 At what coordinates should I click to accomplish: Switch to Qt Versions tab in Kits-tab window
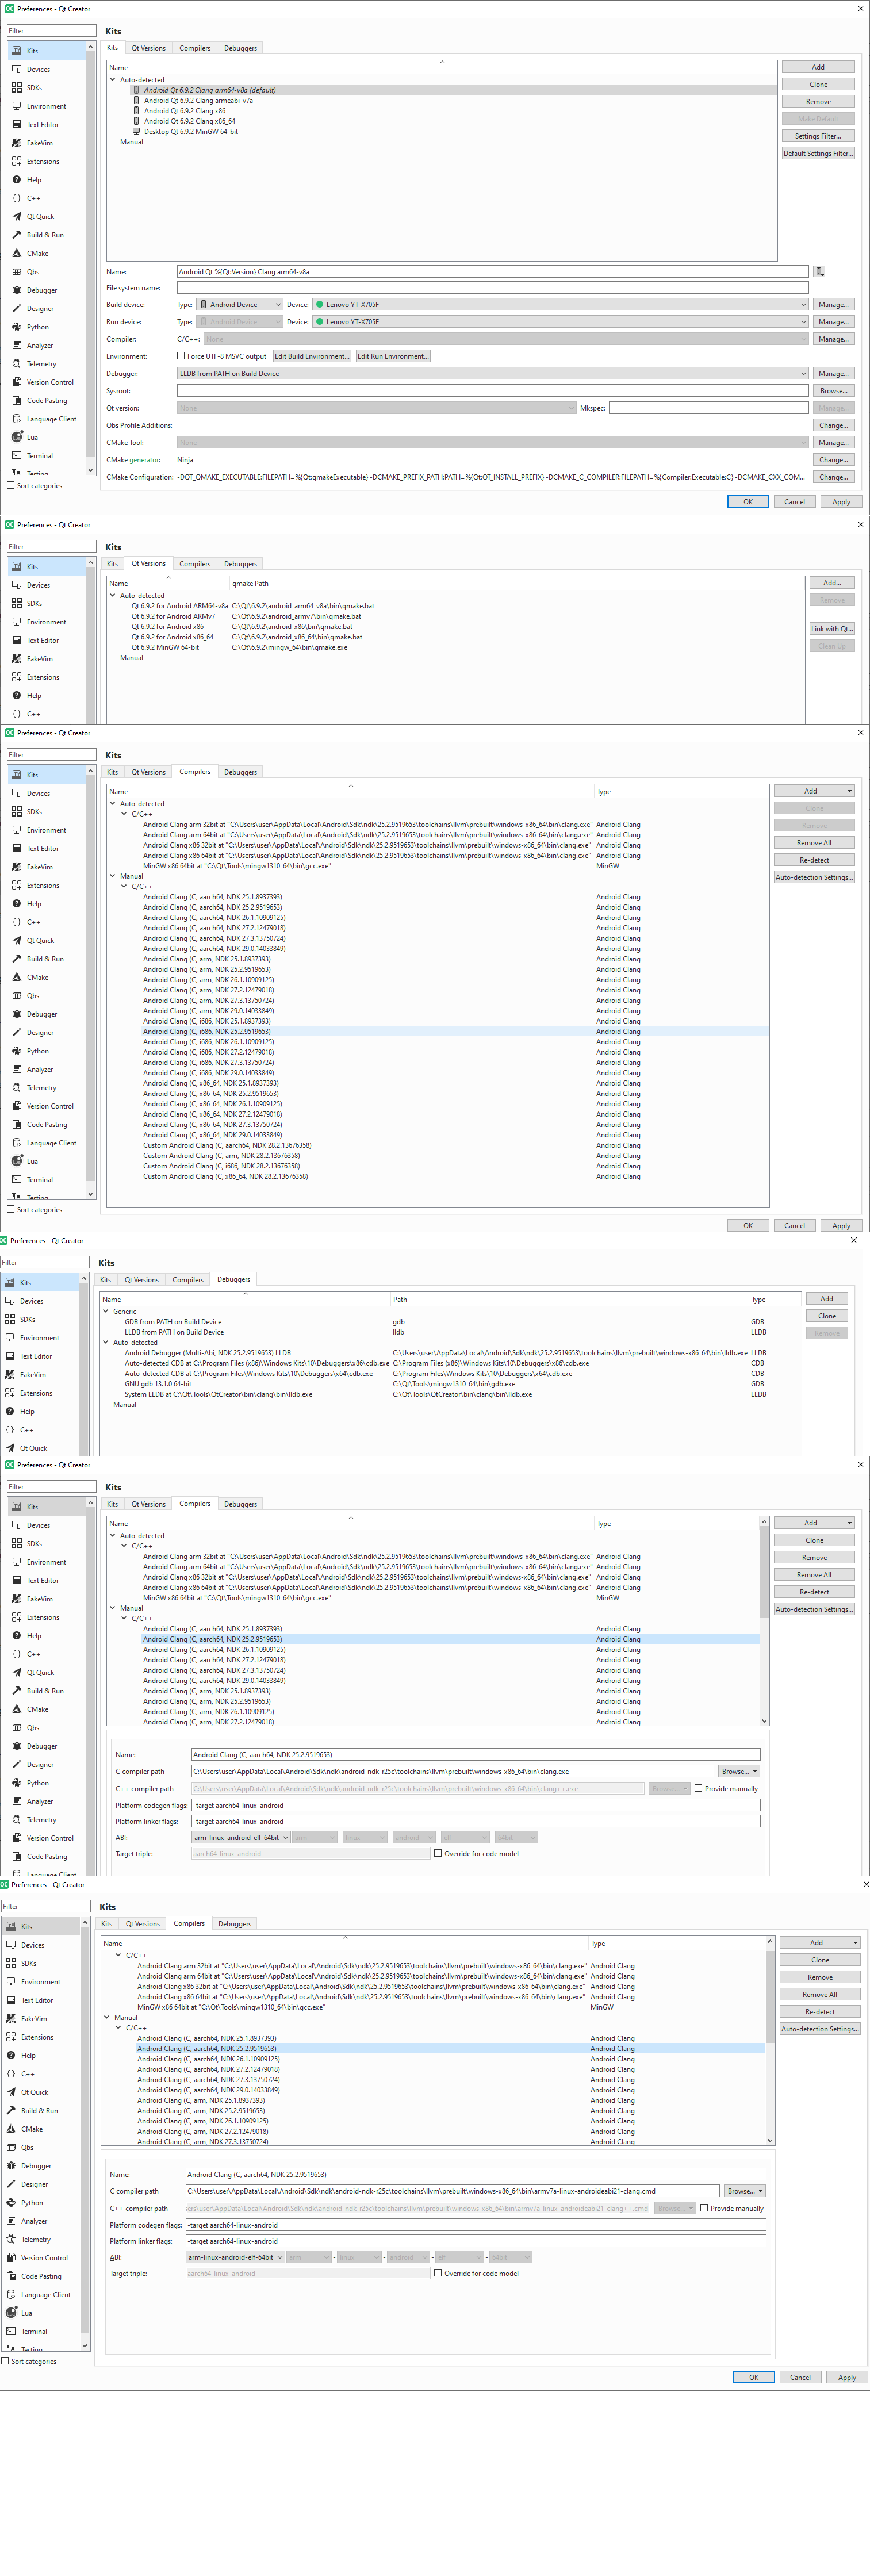coord(149,48)
